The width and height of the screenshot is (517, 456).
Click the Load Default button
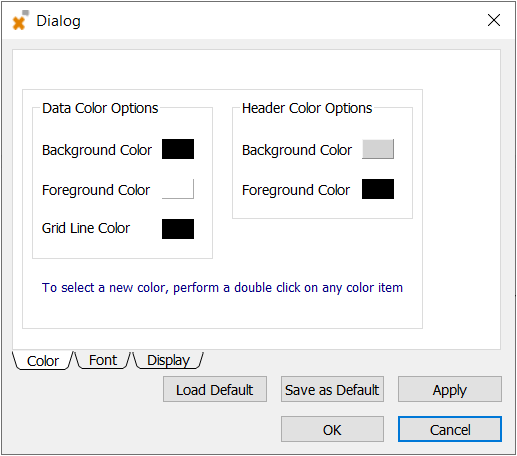tap(215, 389)
